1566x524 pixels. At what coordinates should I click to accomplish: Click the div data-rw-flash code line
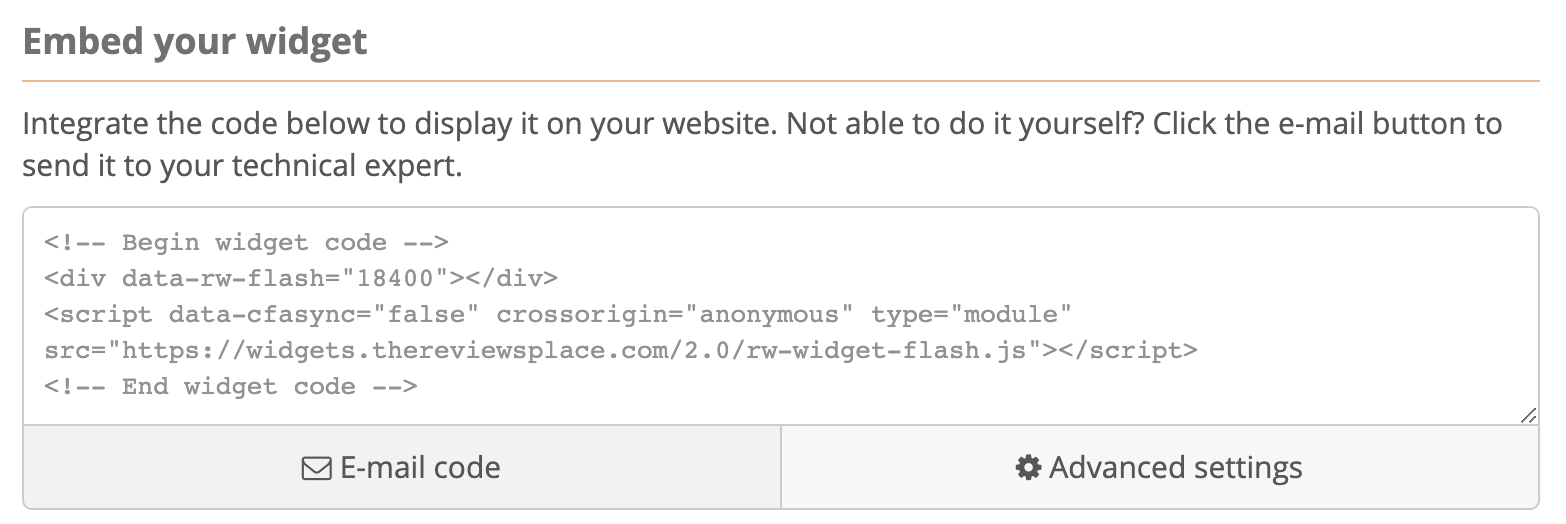(301, 279)
